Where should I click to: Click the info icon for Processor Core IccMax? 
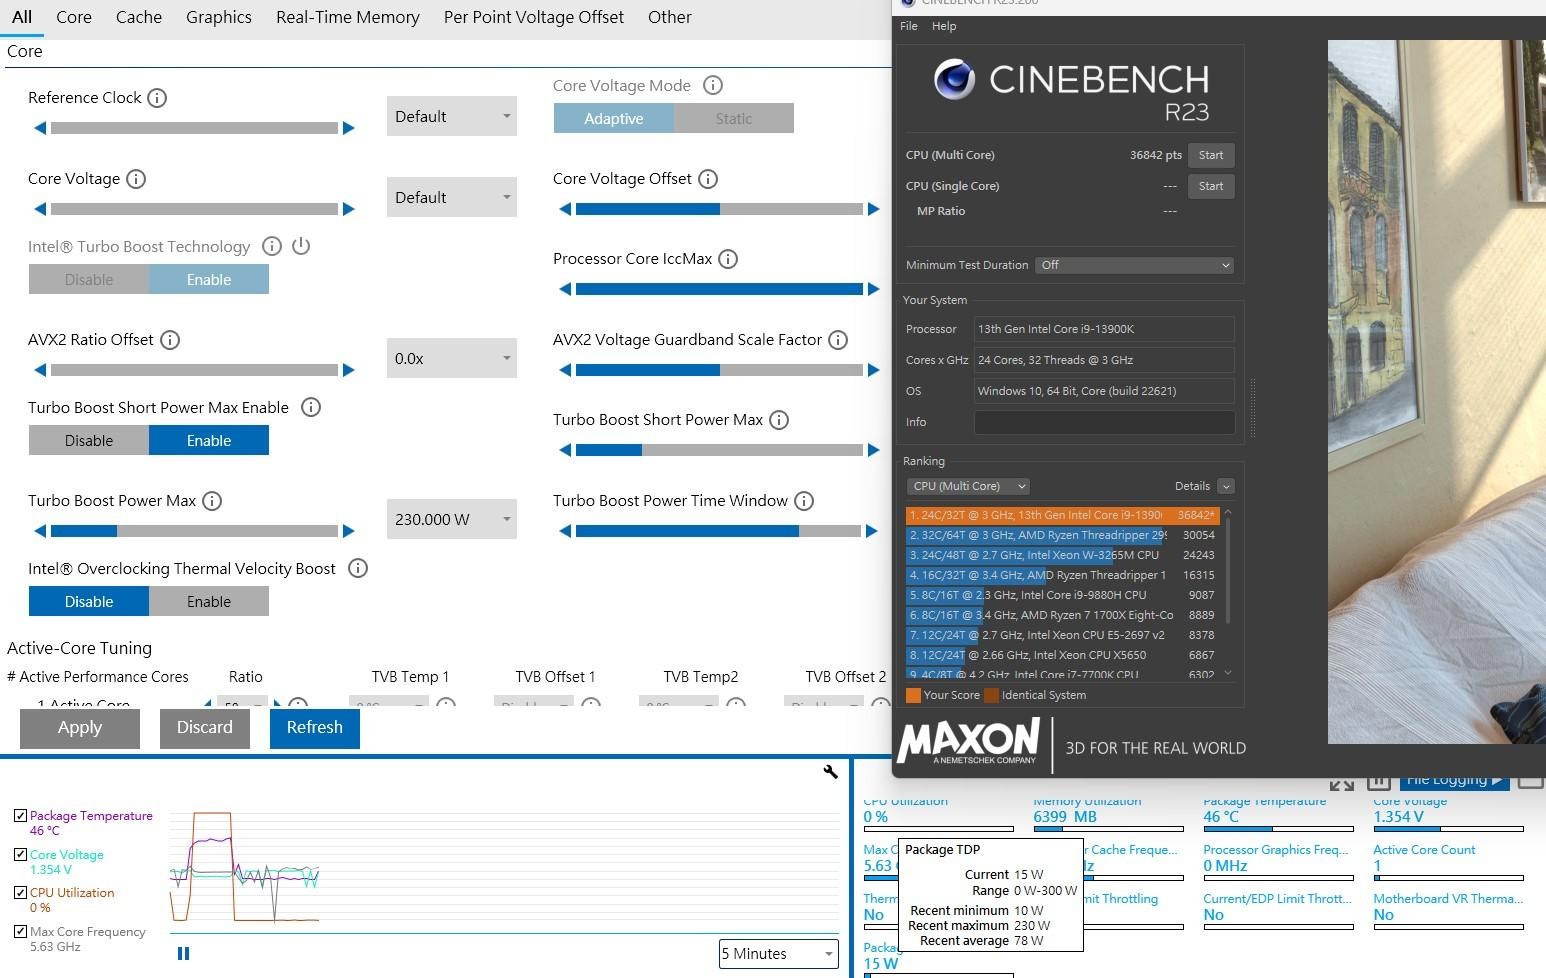[x=728, y=259]
